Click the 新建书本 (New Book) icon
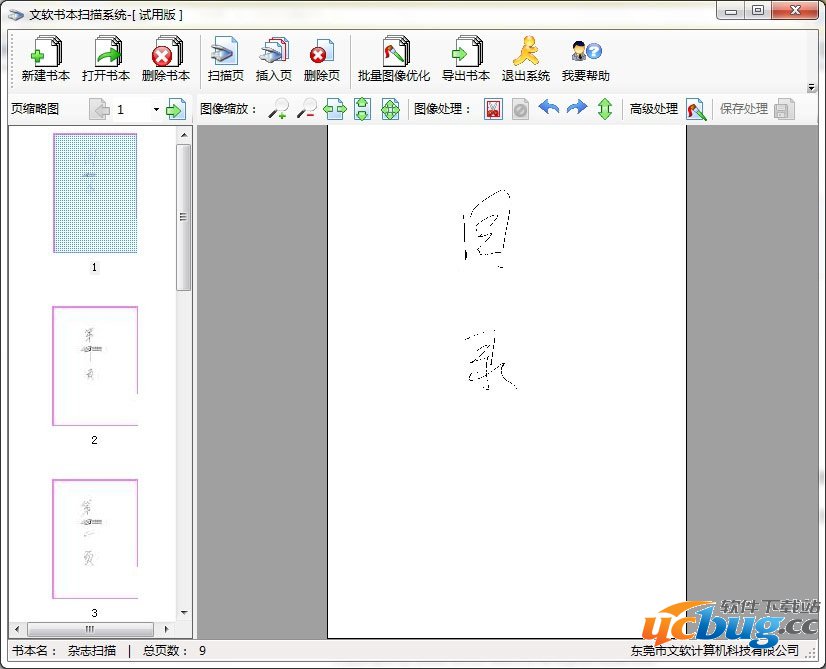This screenshot has width=826, height=669. pyautogui.click(x=45, y=52)
